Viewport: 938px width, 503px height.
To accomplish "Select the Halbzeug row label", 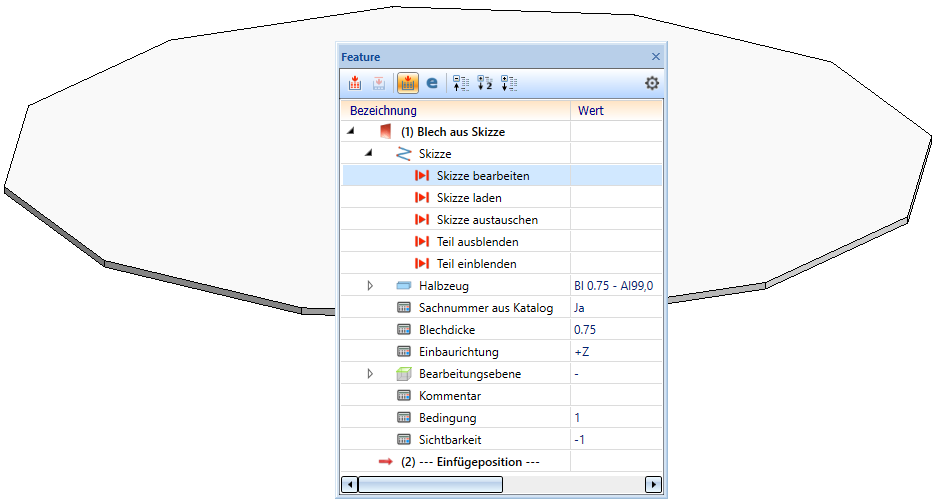I will coord(443,286).
